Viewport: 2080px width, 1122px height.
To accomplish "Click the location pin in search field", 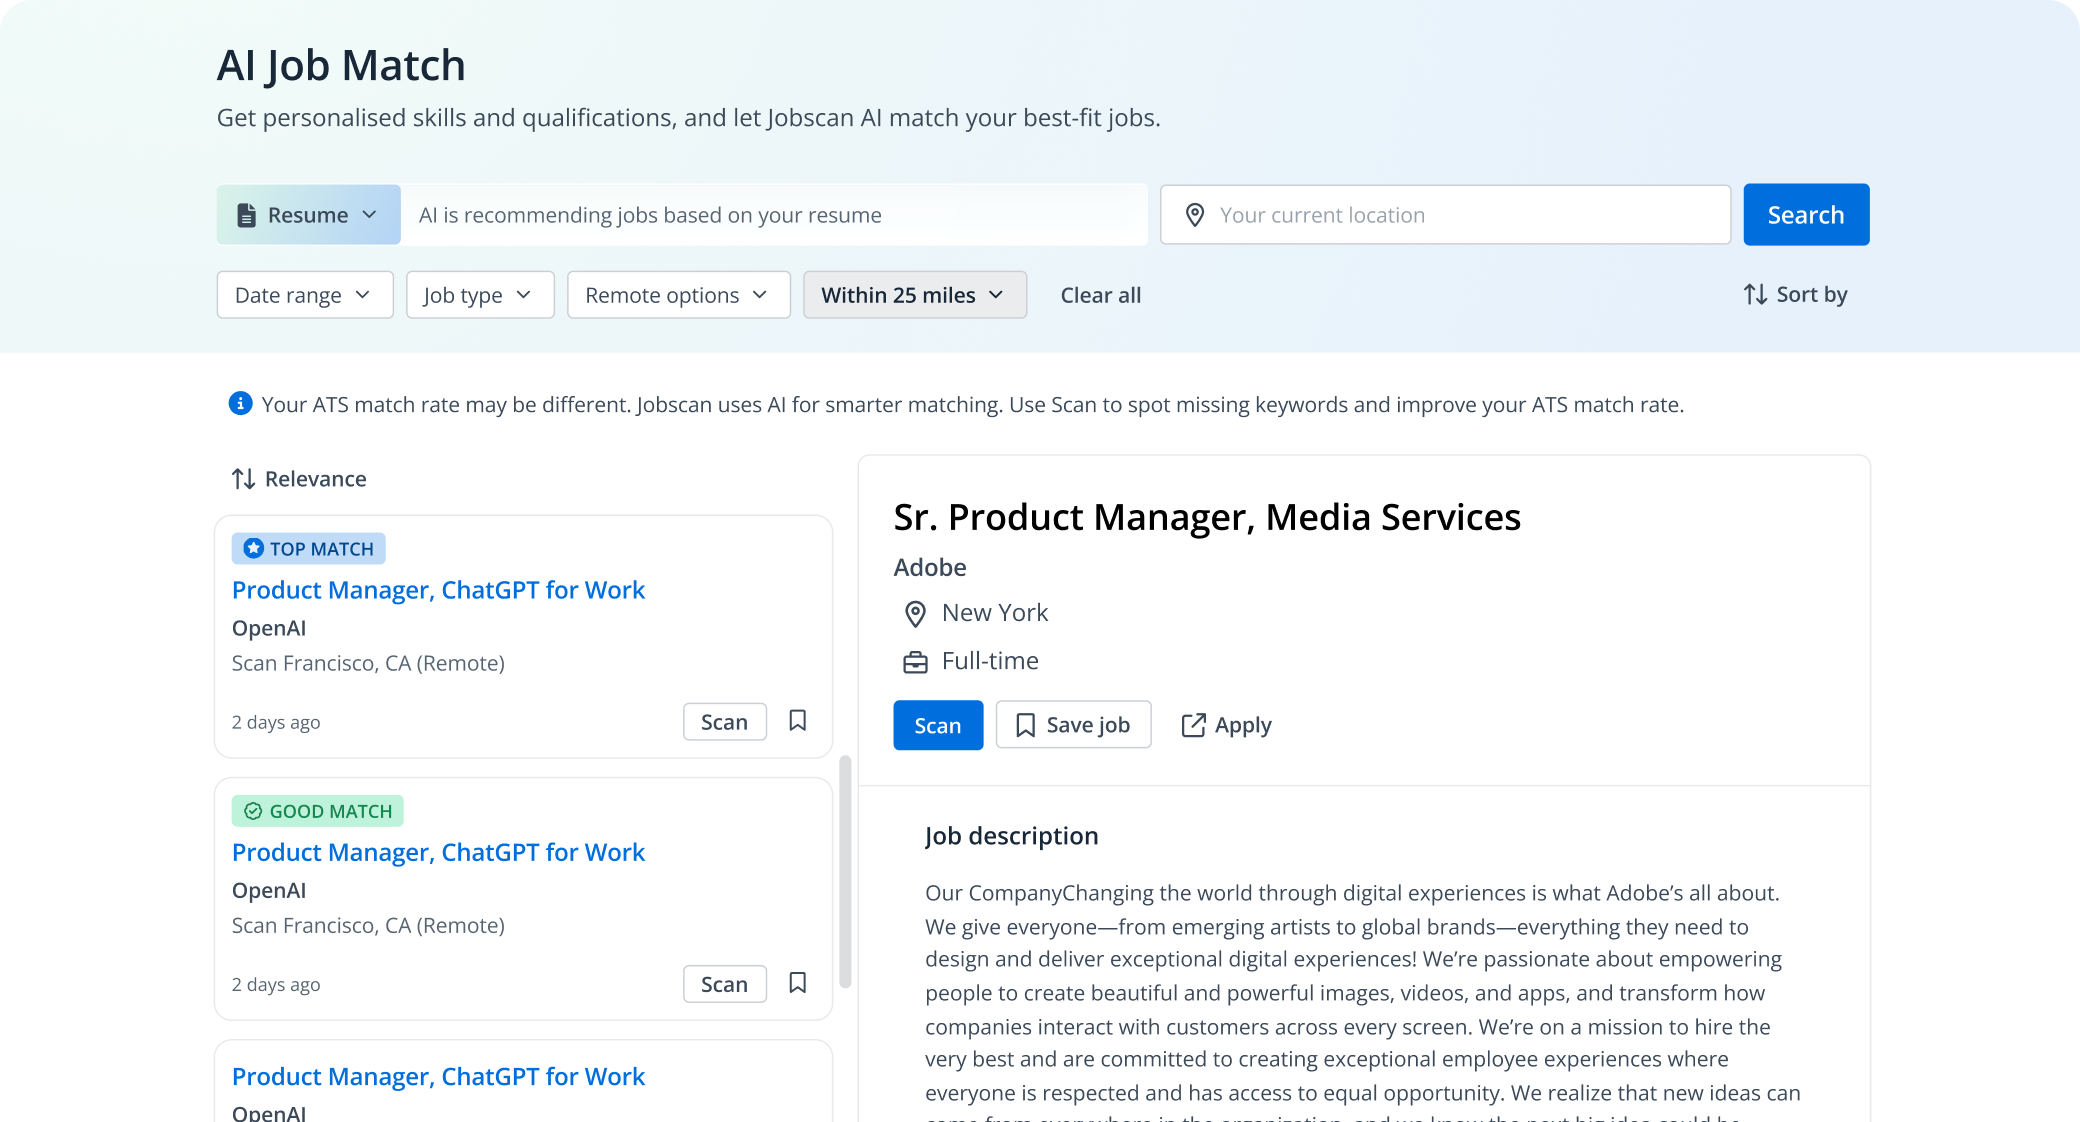I will click(1194, 215).
